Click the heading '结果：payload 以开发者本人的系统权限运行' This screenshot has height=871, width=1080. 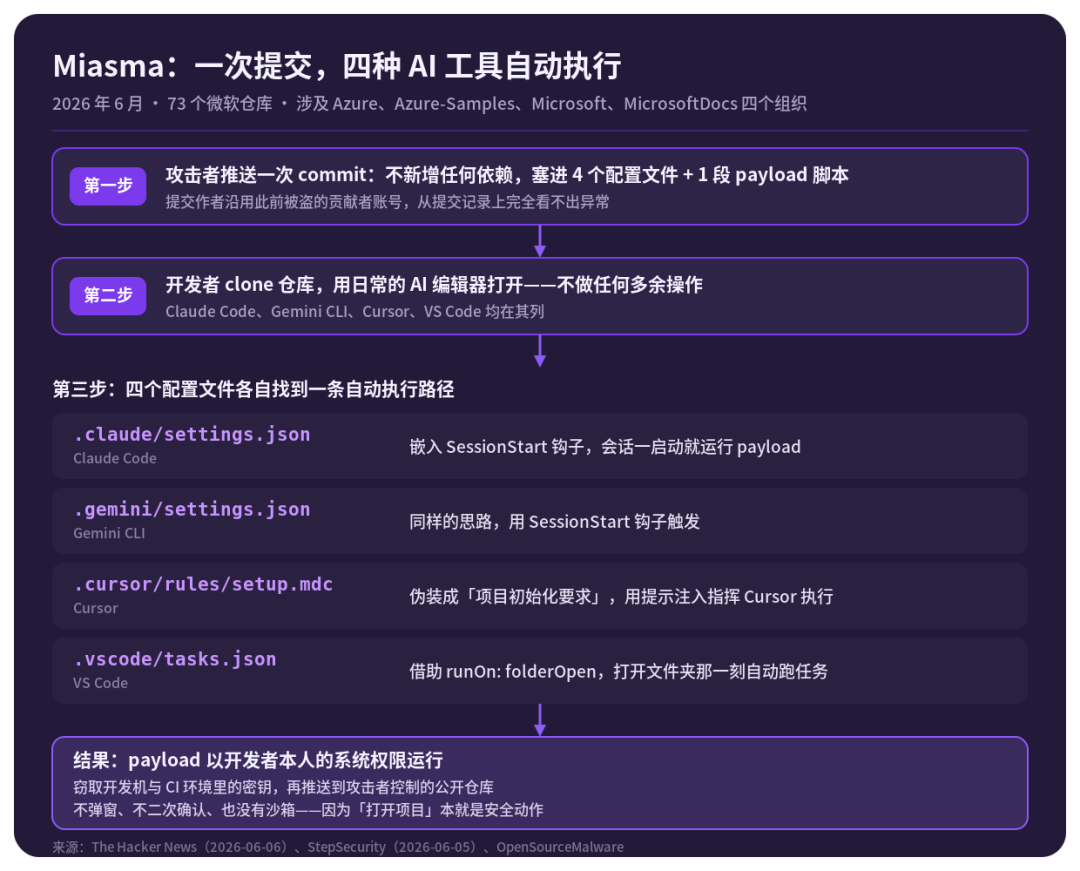pyautogui.click(x=258, y=760)
